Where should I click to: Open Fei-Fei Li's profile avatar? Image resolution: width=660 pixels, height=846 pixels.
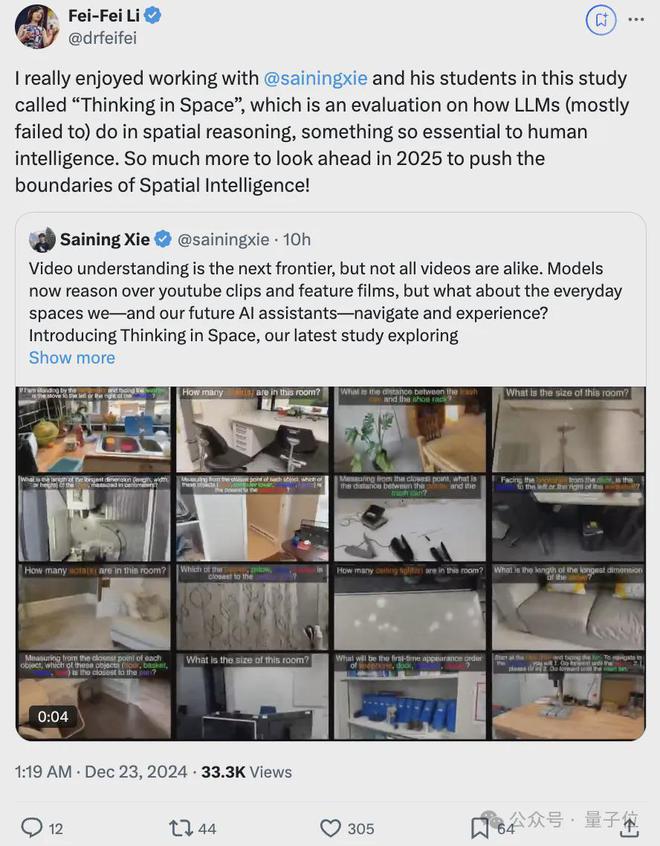[37, 26]
